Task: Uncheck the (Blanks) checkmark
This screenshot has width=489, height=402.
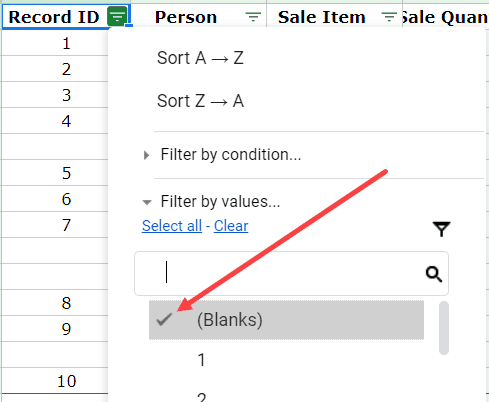Action: point(164,320)
